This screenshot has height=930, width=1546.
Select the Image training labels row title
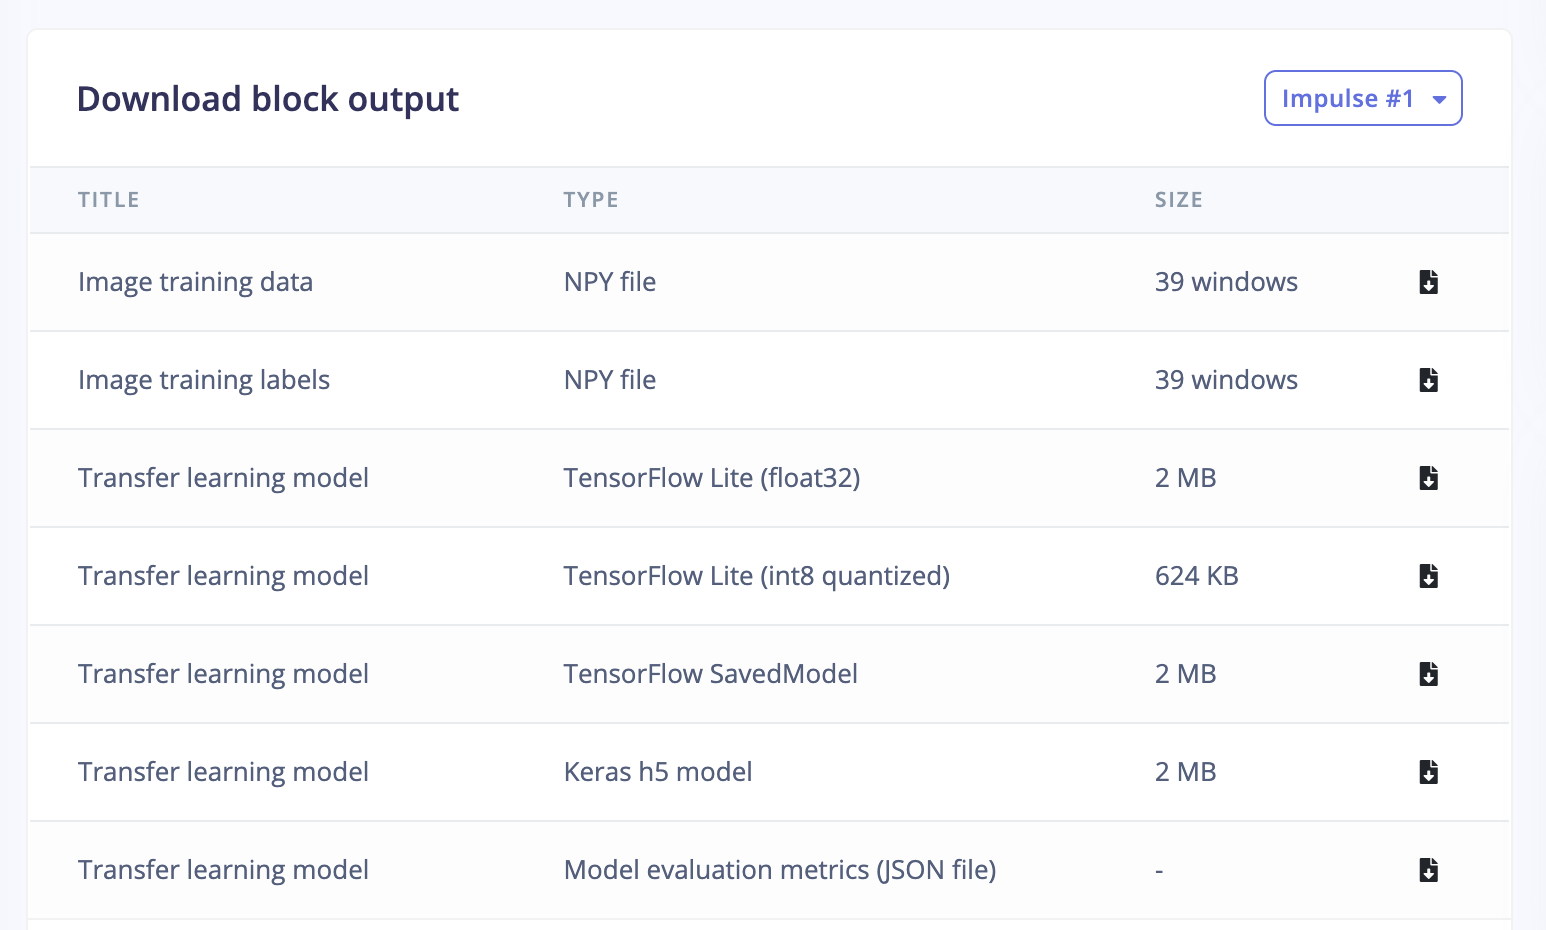[x=204, y=380]
